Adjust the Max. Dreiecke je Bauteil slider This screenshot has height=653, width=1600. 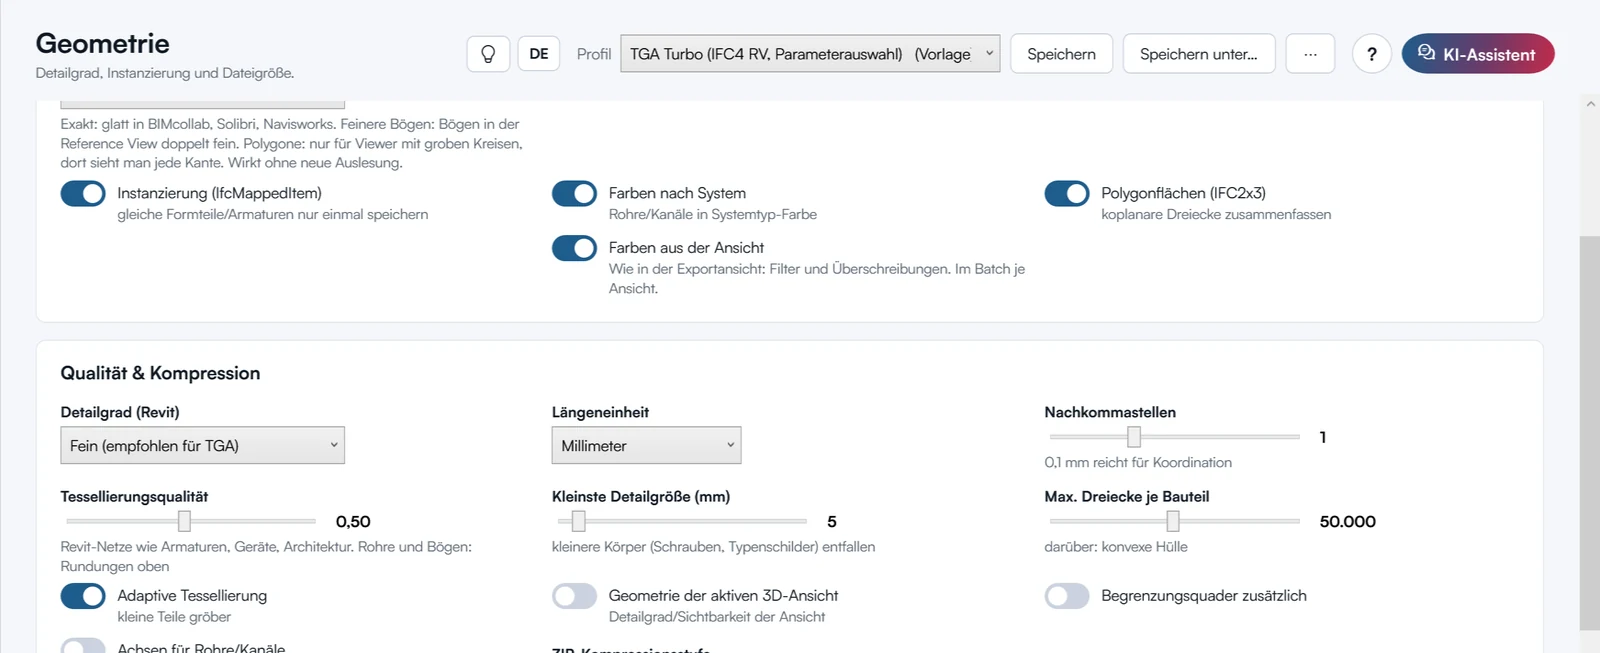pyautogui.click(x=1173, y=521)
